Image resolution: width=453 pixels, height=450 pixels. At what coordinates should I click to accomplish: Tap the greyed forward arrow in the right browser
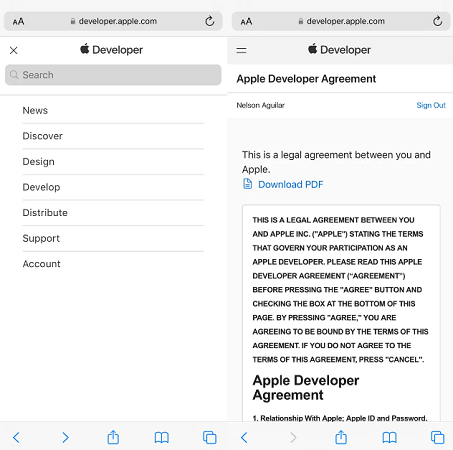coord(293,437)
